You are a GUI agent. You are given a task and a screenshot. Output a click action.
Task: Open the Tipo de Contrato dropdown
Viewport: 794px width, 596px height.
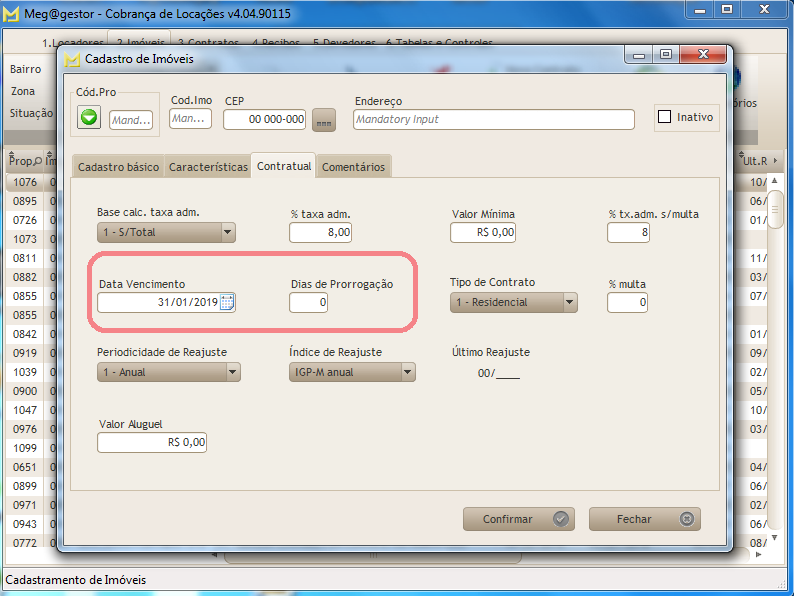(x=570, y=302)
